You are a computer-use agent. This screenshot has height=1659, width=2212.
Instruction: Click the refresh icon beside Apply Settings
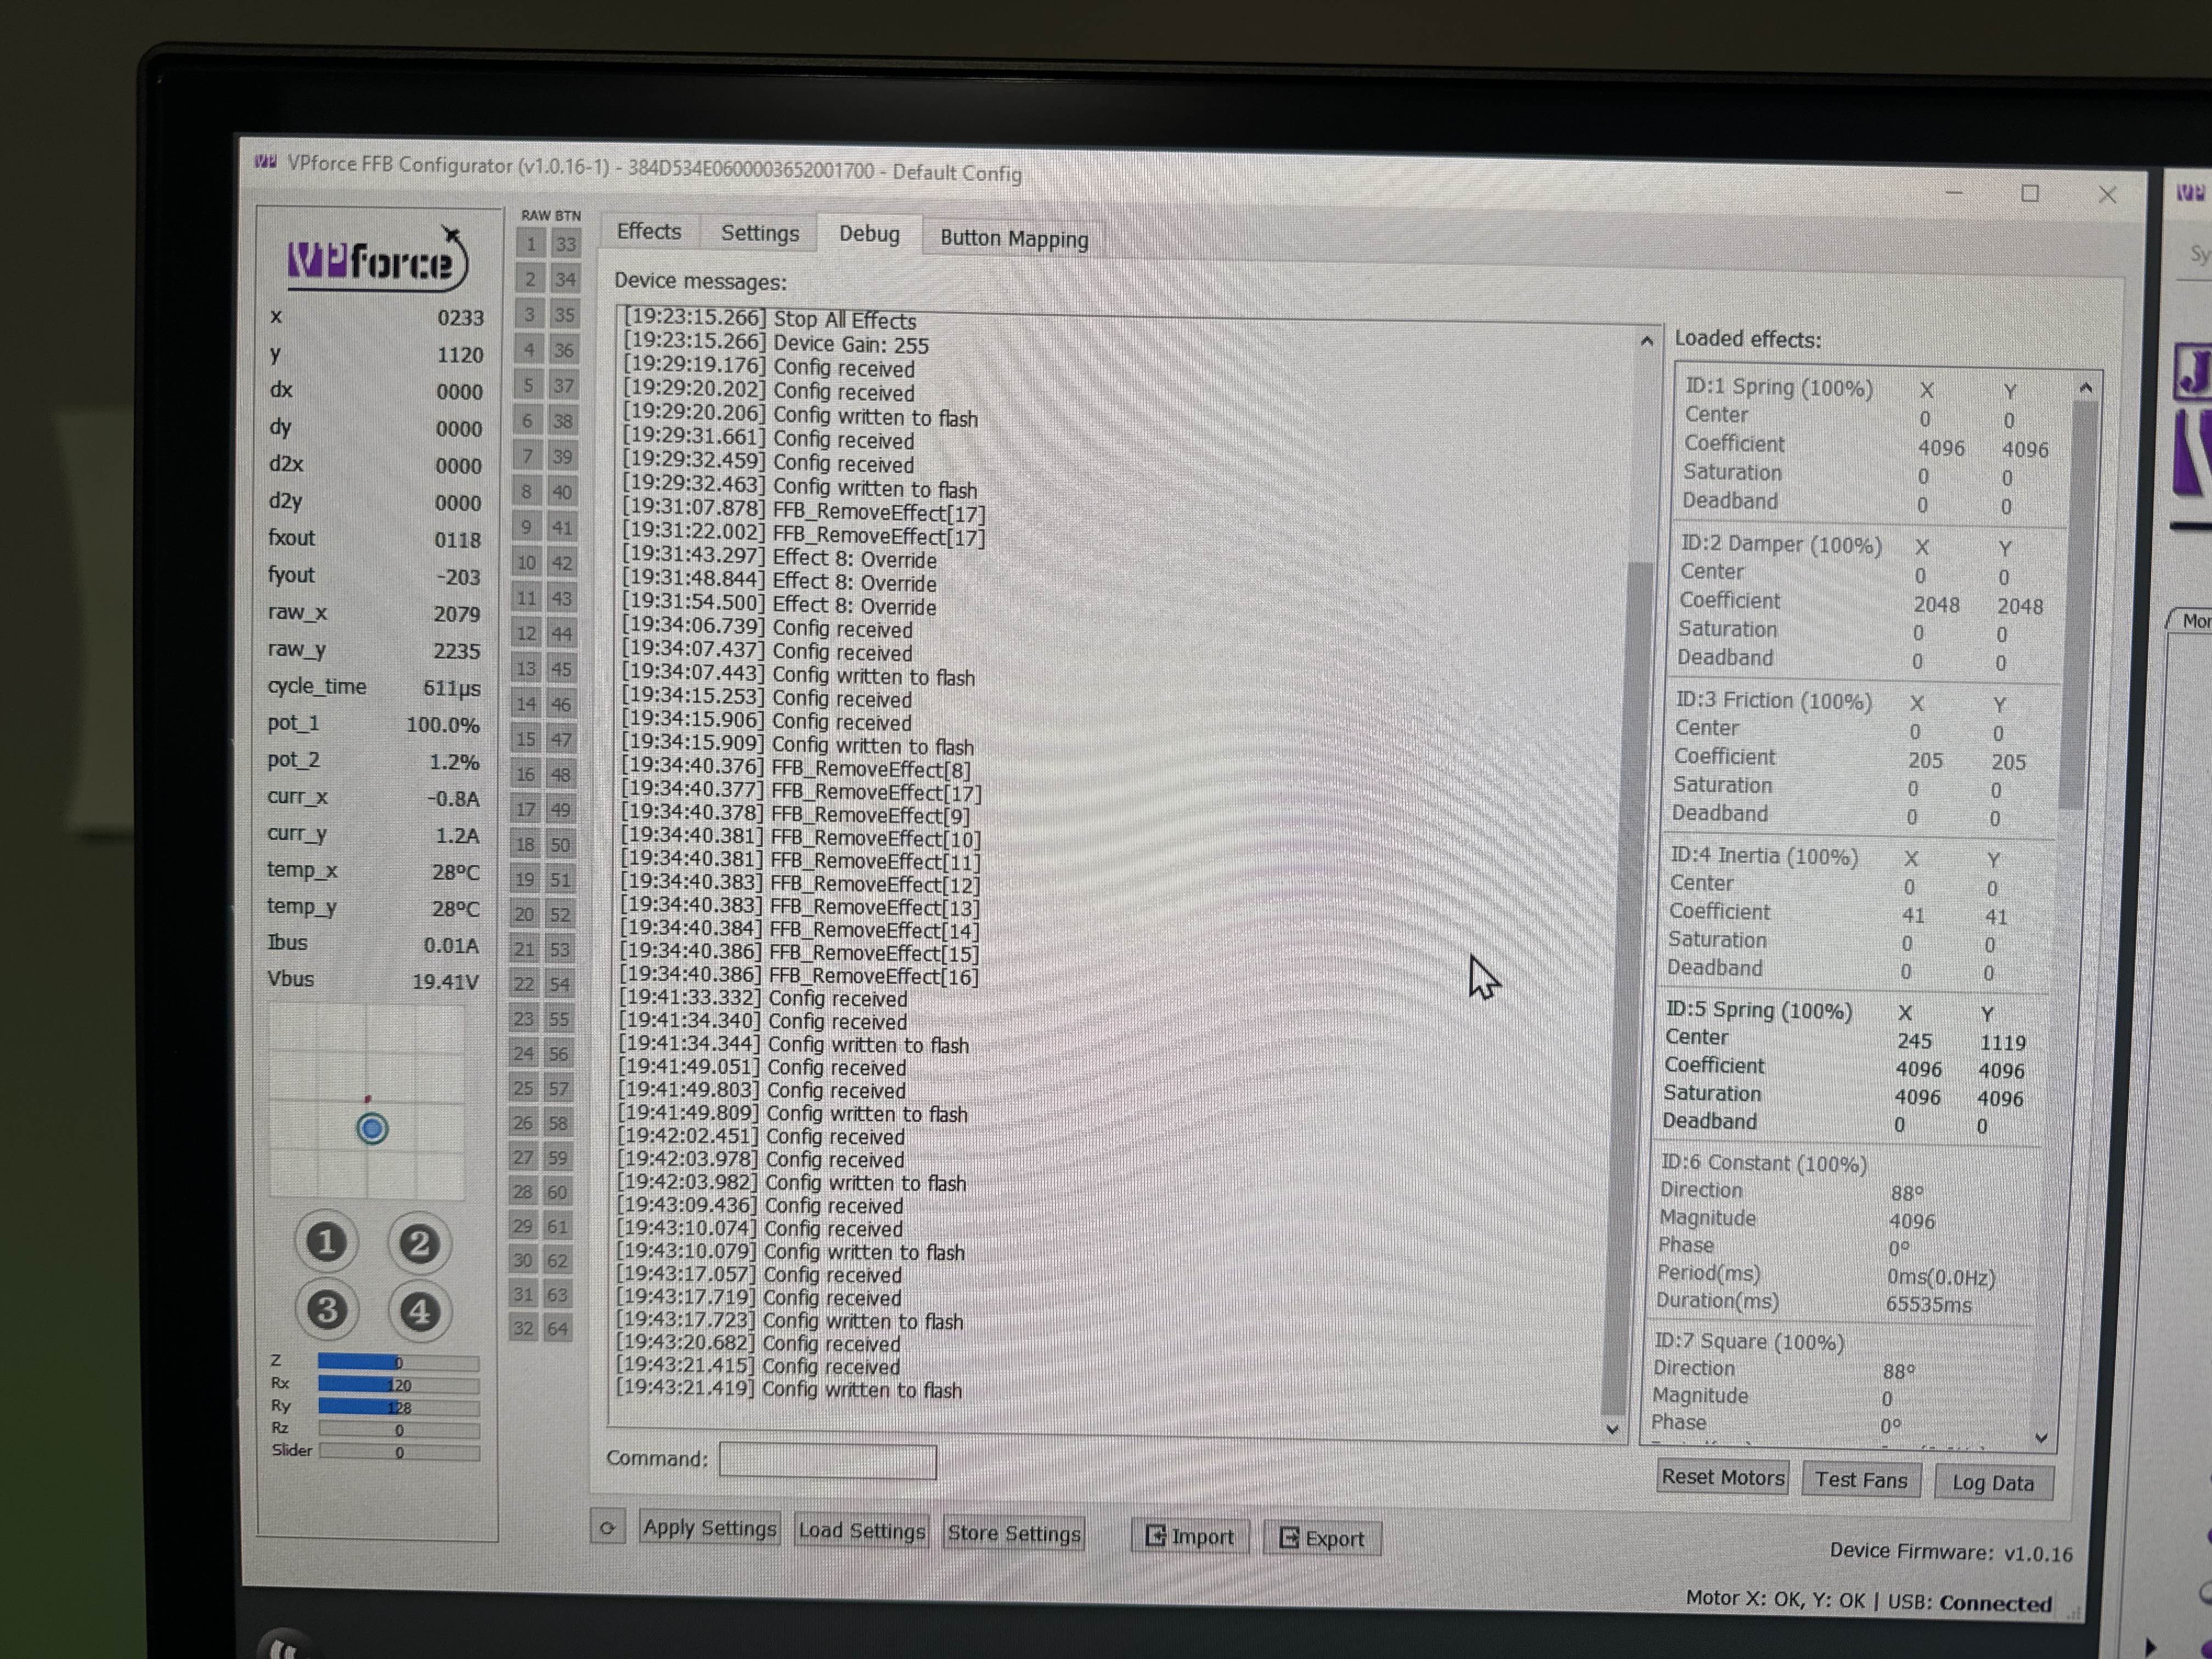pos(607,1528)
